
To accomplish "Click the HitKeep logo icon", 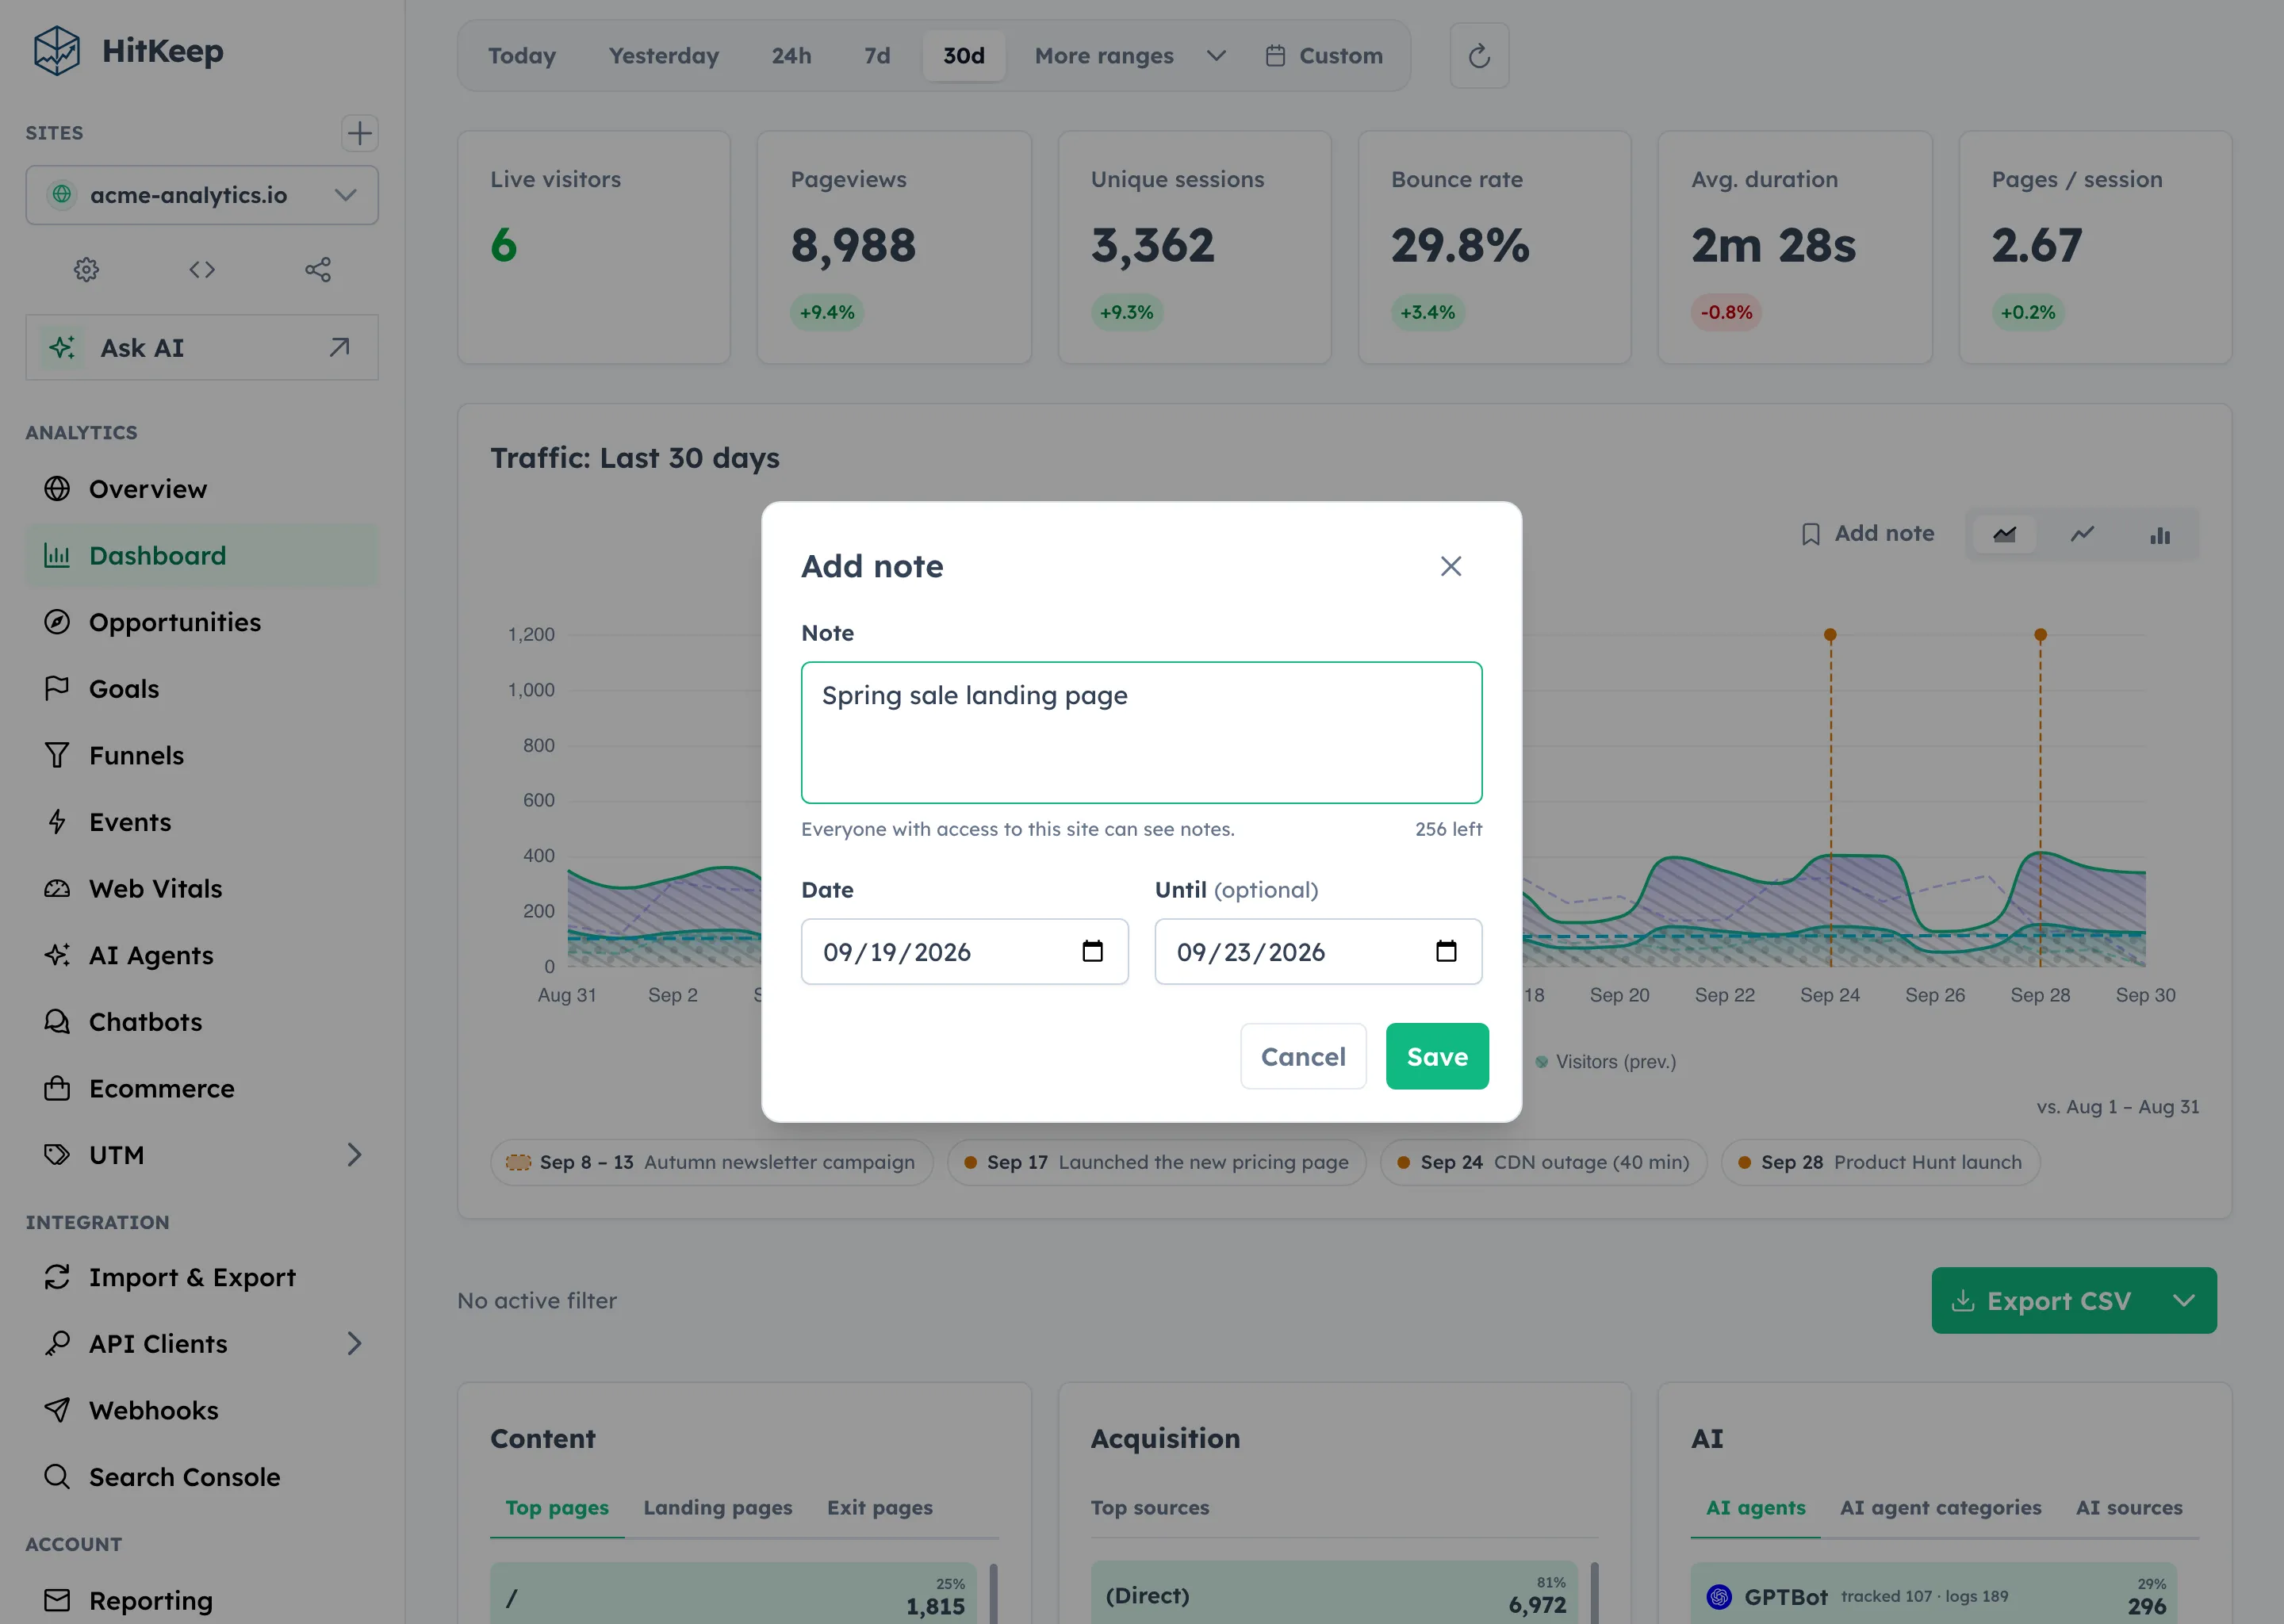I will (57, 51).
